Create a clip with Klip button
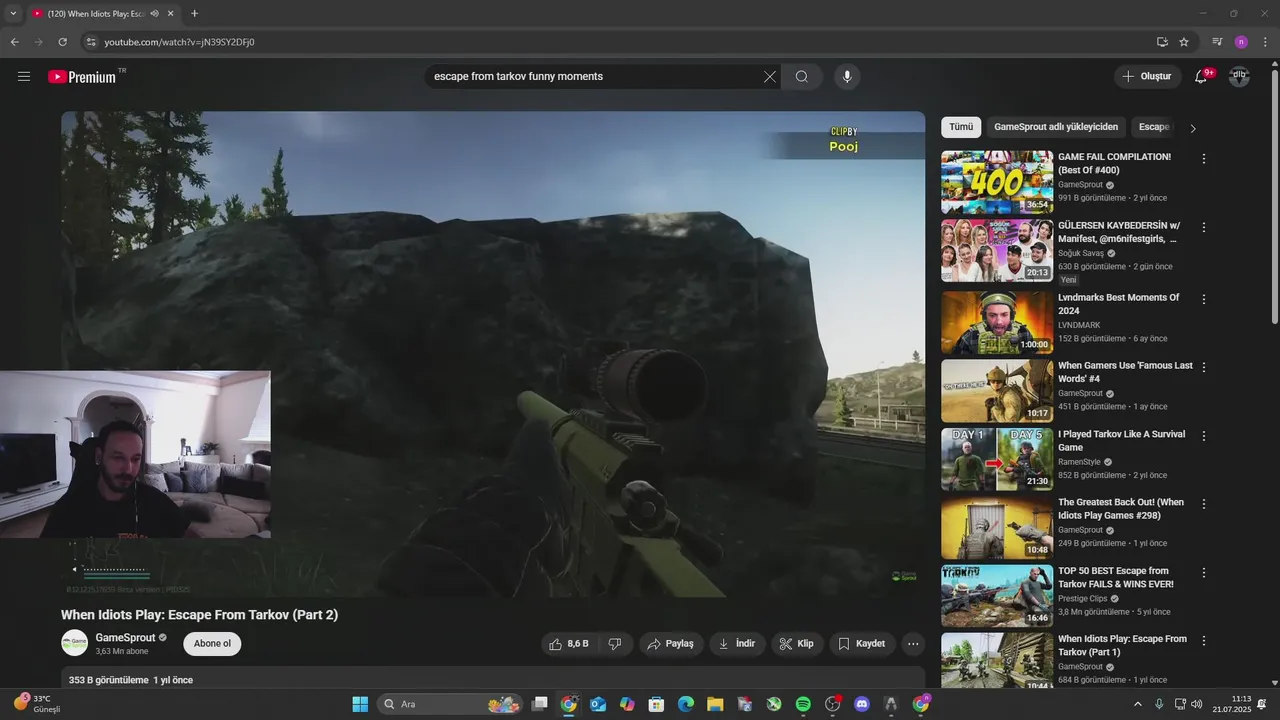Image resolution: width=1280 pixels, height=720 pixels. (x=797, y=644)
